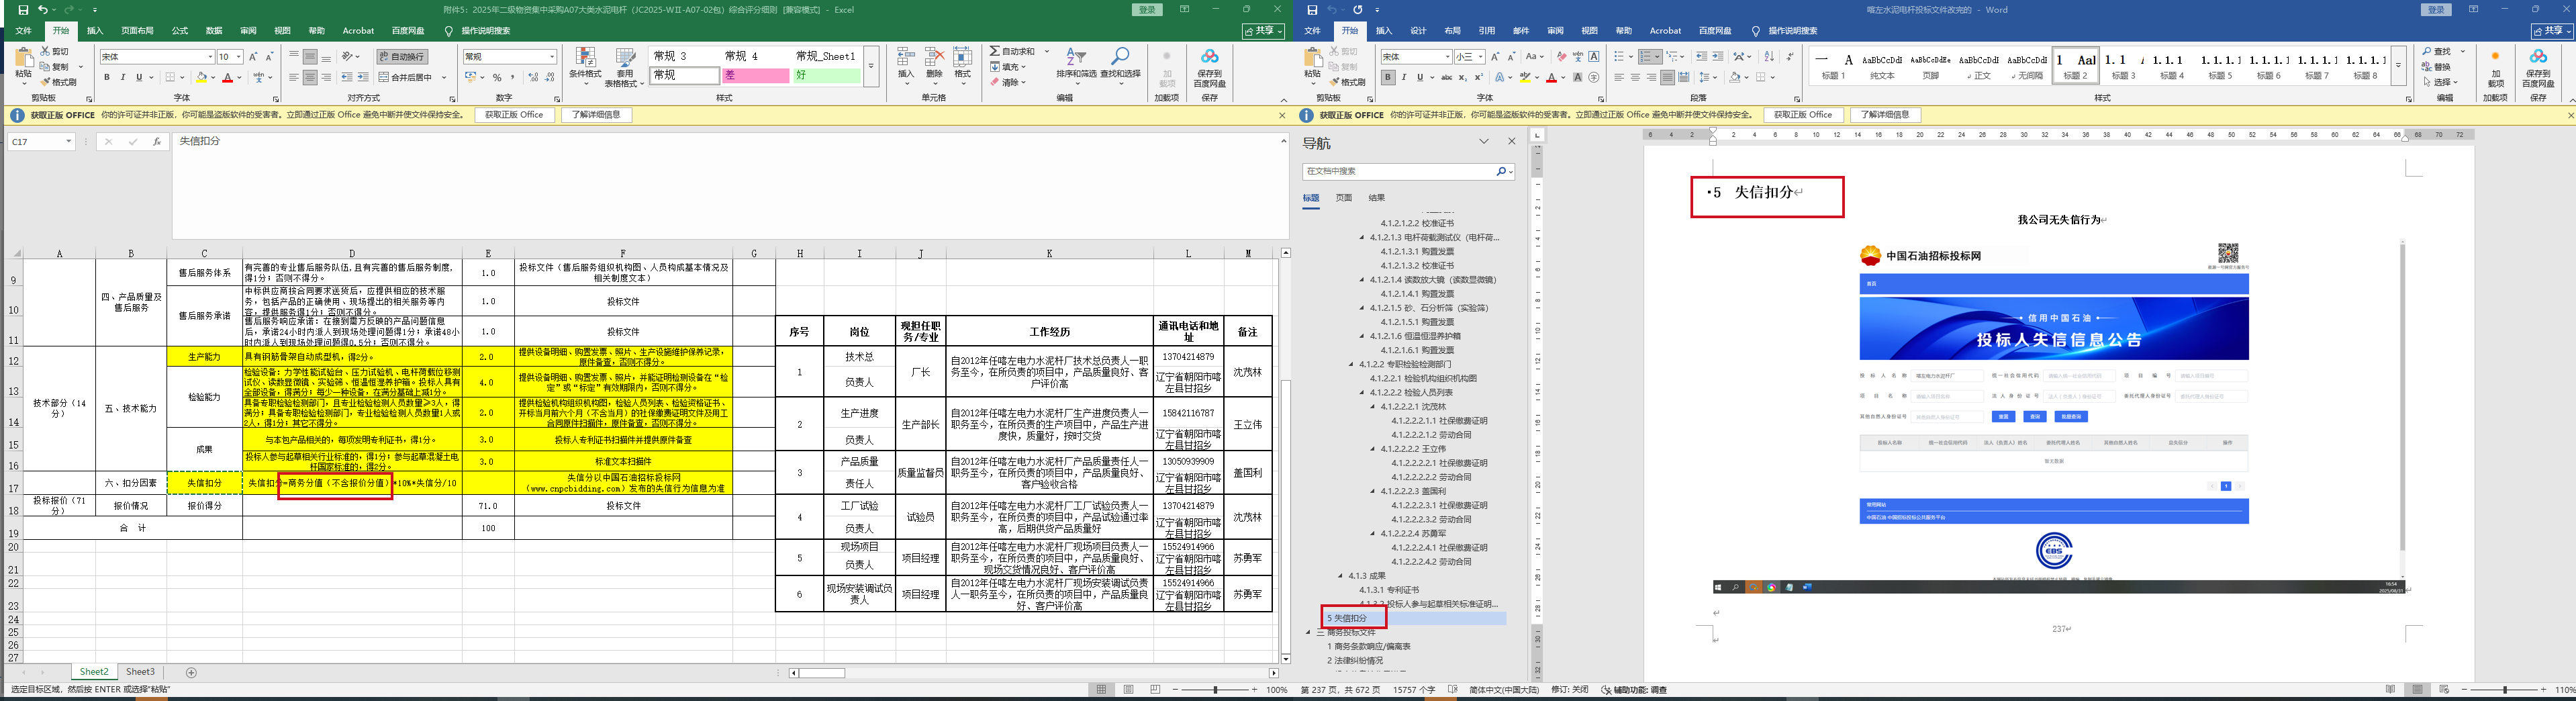The width and height of the screenshot is (2576, 701).
Task: Toggle Word's Justify paragraph alignment button
Action: pos(1667,77)
